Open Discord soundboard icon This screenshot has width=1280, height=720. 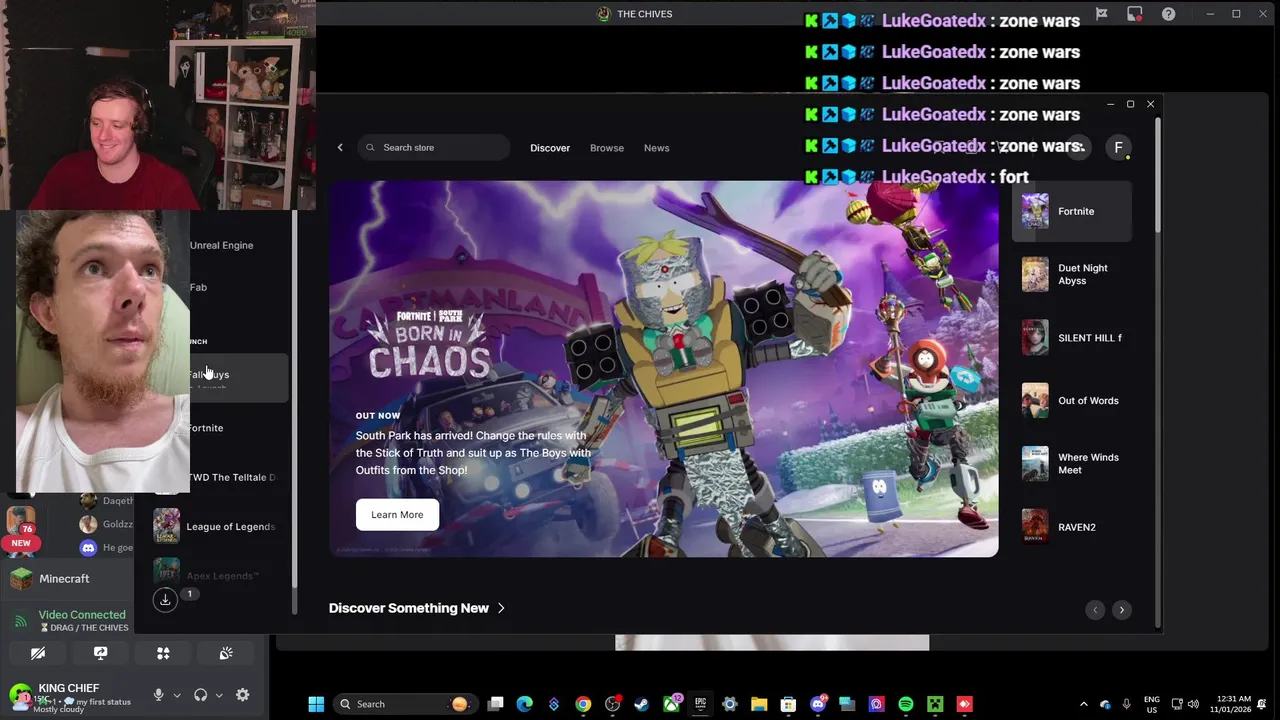click(226, 654)
